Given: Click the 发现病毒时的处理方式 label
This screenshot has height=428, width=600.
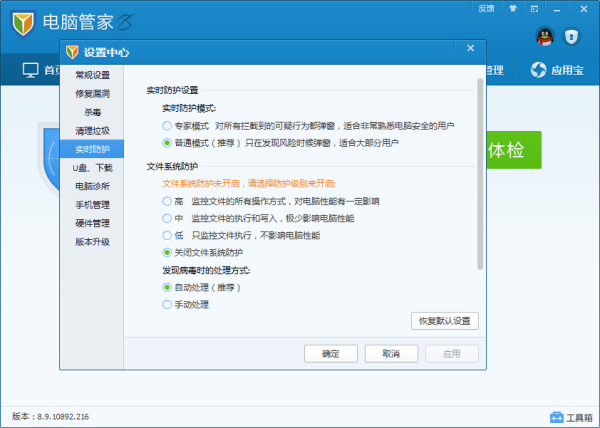Looking at the screenshot, I should [206, 270].
